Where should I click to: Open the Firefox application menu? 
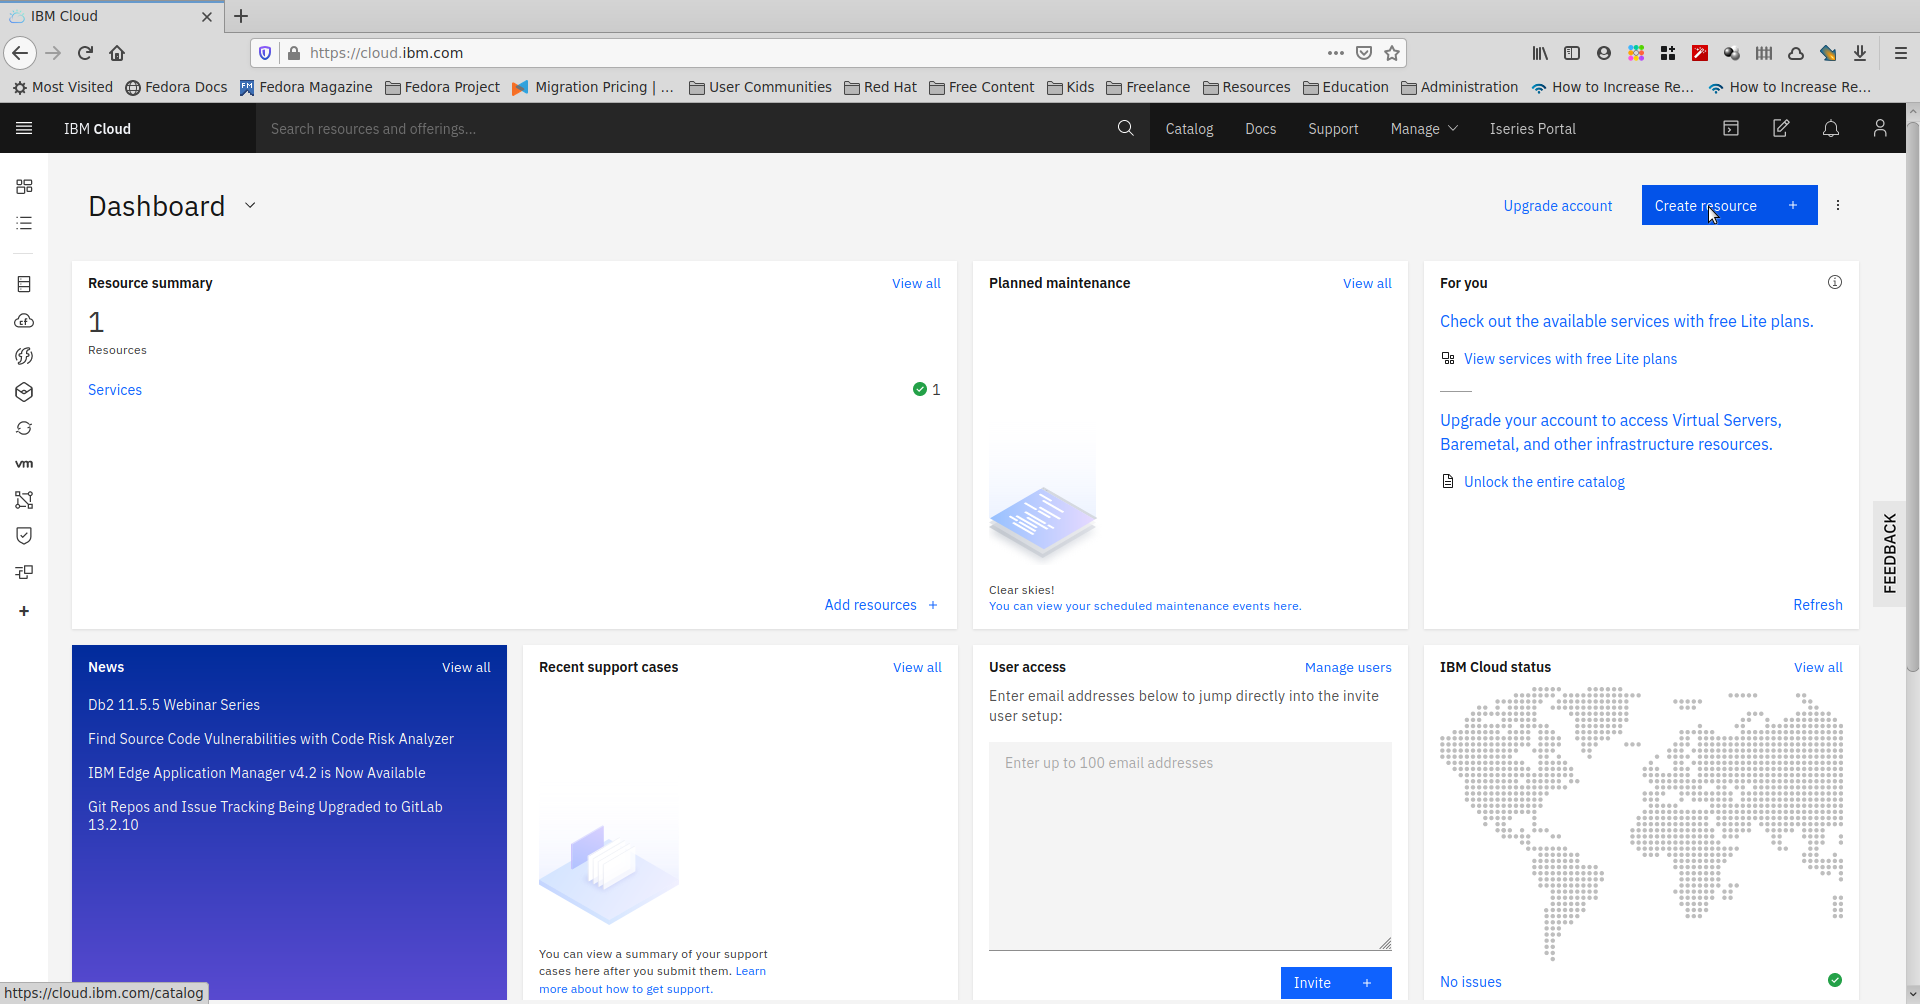[x=1901, y=52]
